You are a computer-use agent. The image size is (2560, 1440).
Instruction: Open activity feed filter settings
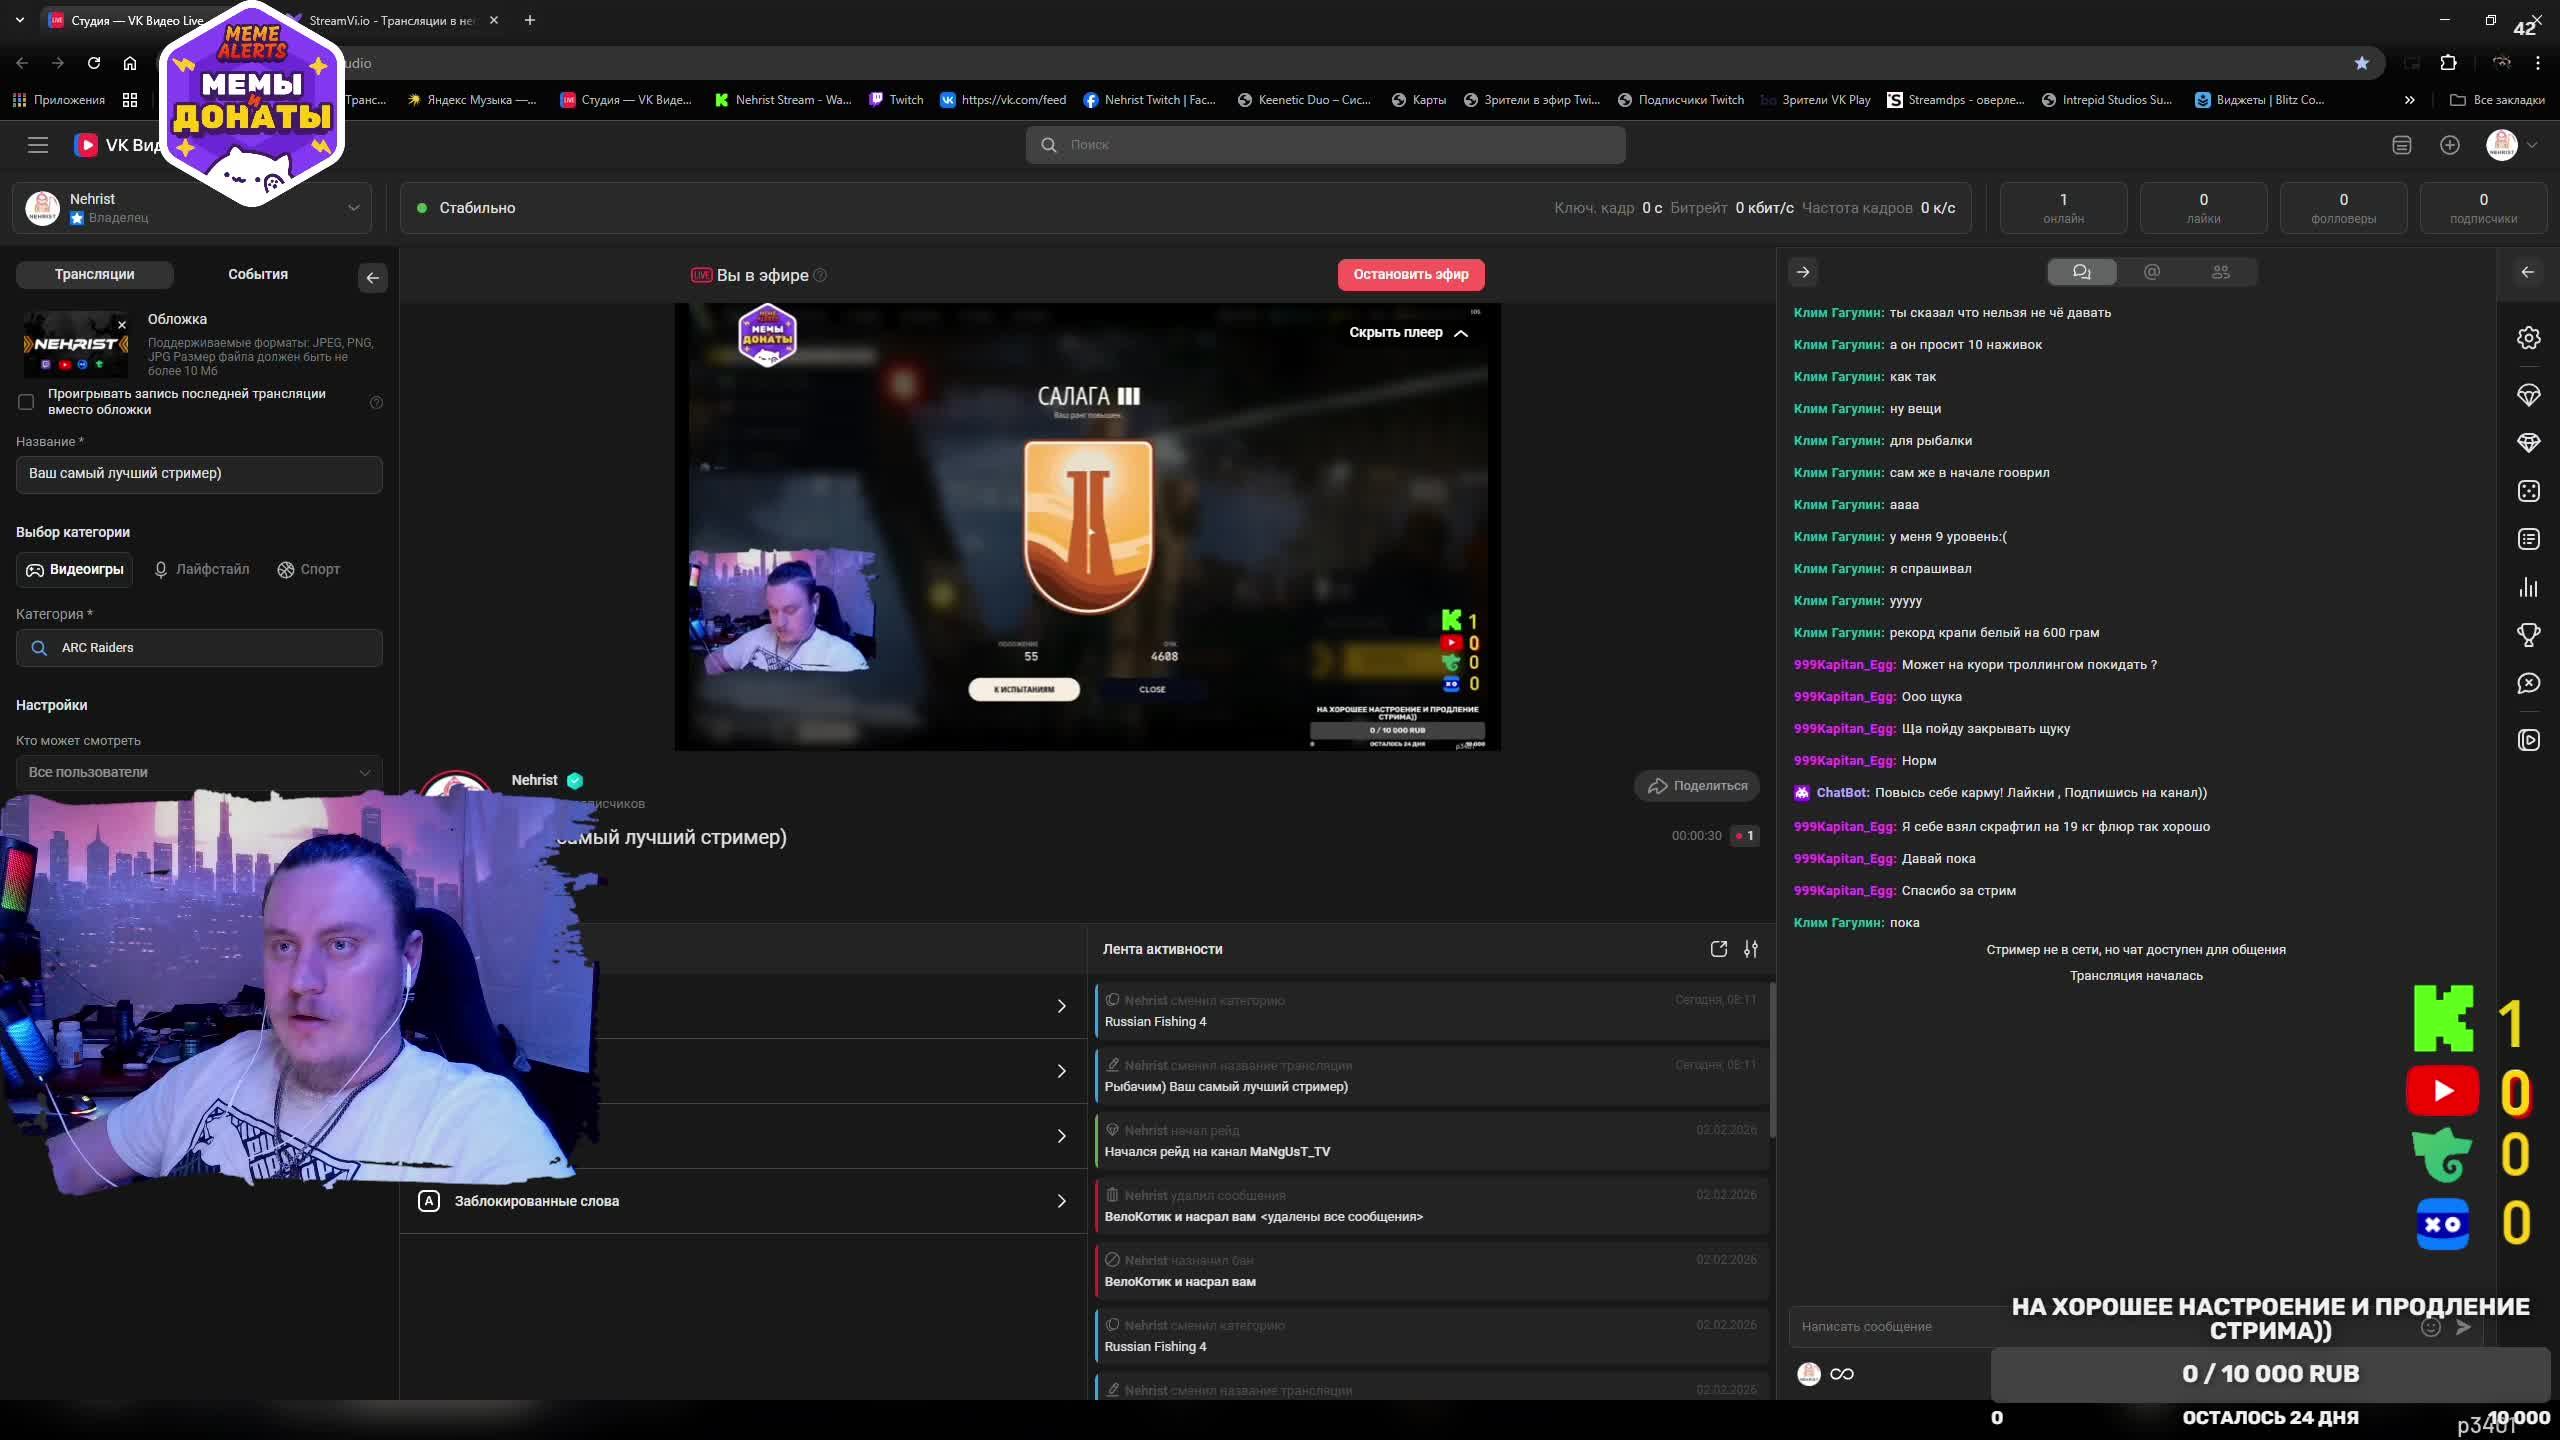(x=1750, y=949)
